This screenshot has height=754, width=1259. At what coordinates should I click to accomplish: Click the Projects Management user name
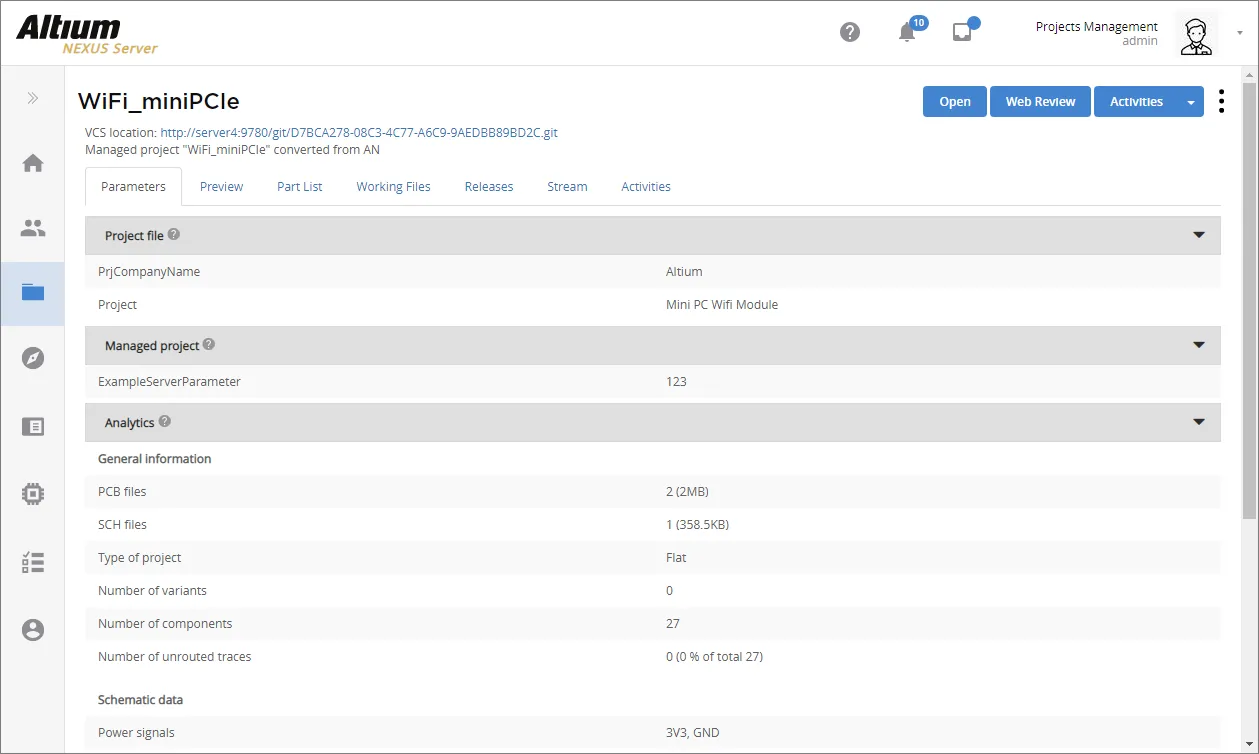tap(1096, 27)
